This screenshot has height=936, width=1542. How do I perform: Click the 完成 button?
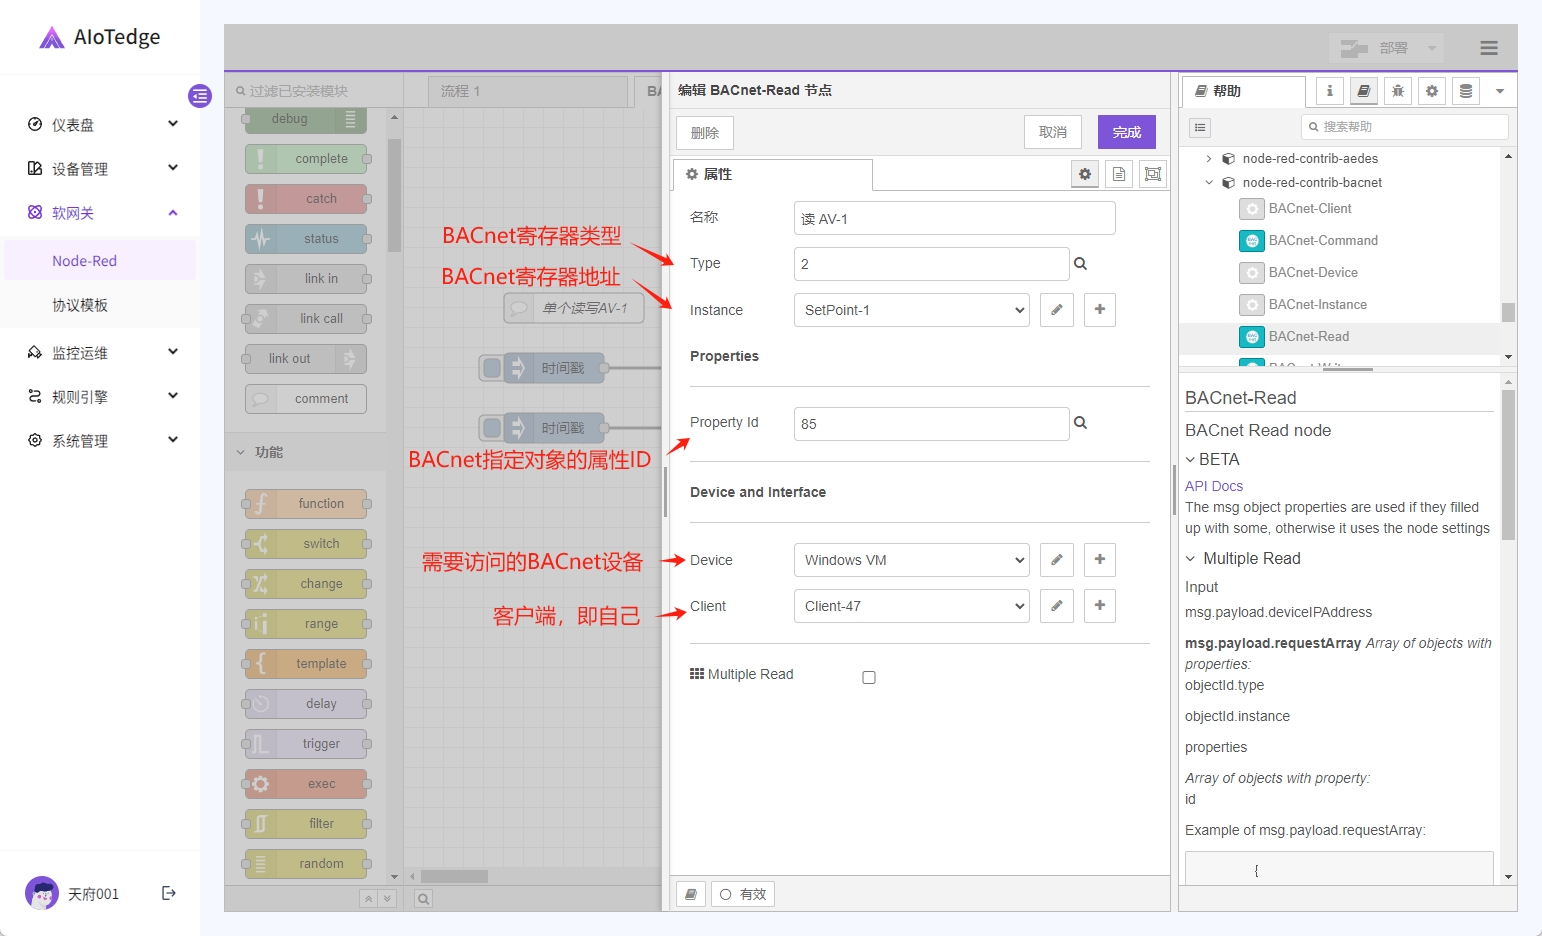point(1126,132)
